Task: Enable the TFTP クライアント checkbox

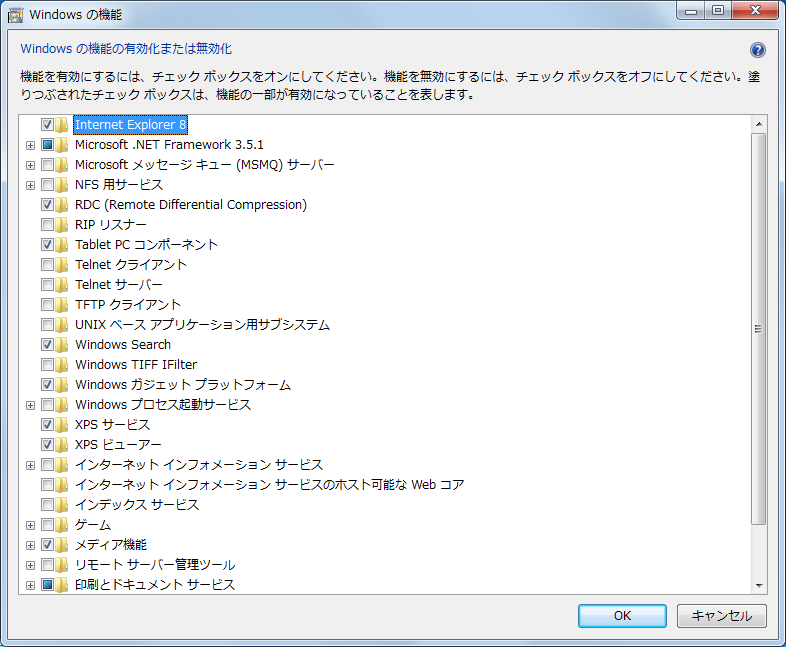Action: click(x=47, y=305)
